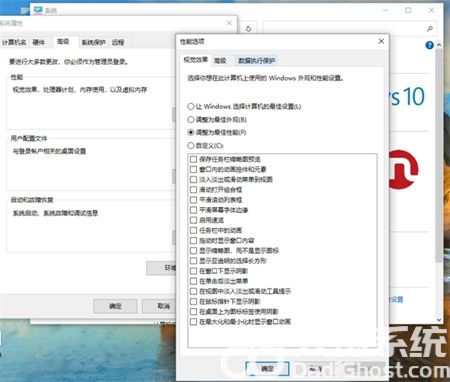Image resolution: width=450 pixels, height=382 pixels.
Task: Check 在鼠标指针下显示阴影
Action: click(x=193, y=301)
